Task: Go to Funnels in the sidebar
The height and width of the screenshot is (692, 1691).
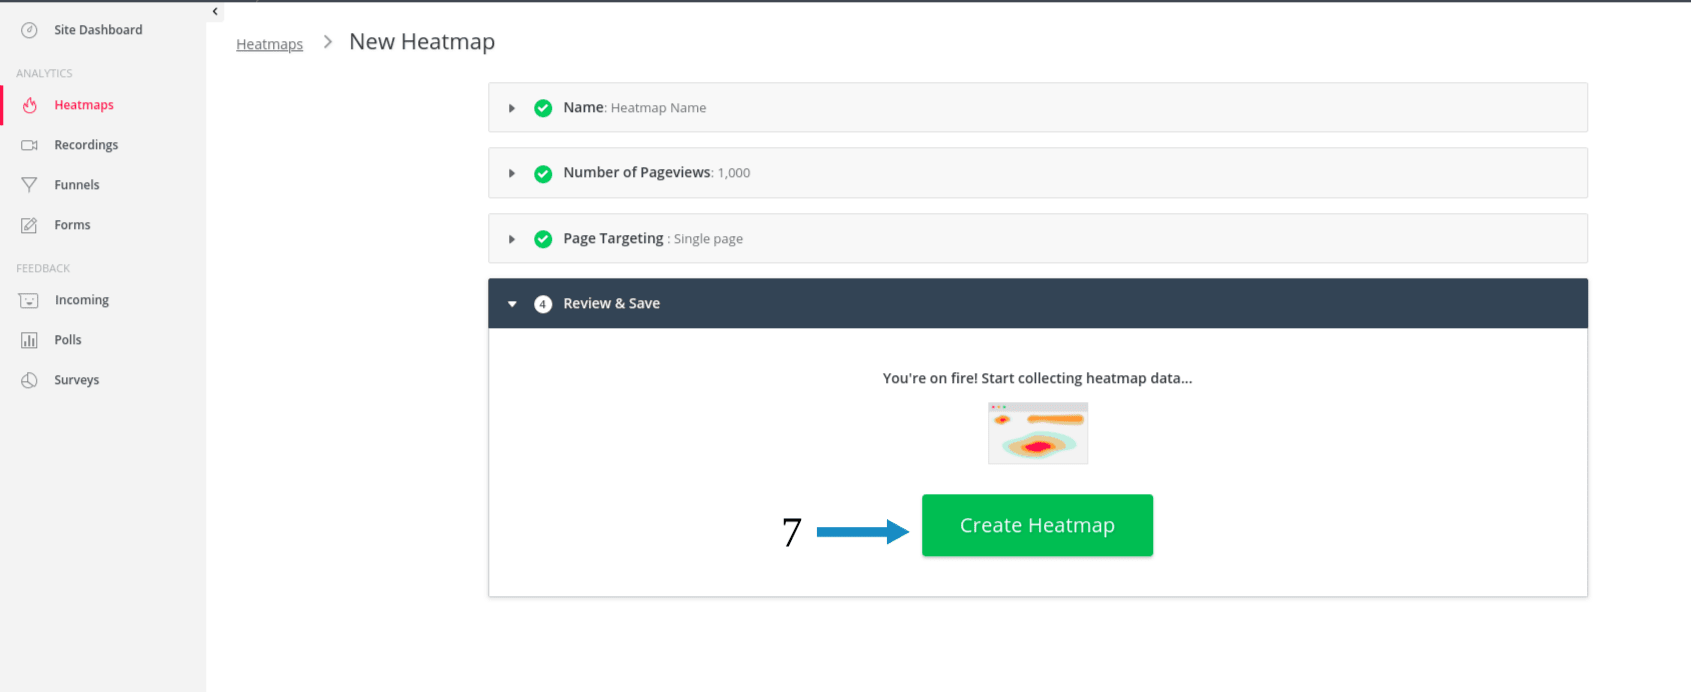Action: [x=77, y=185]
